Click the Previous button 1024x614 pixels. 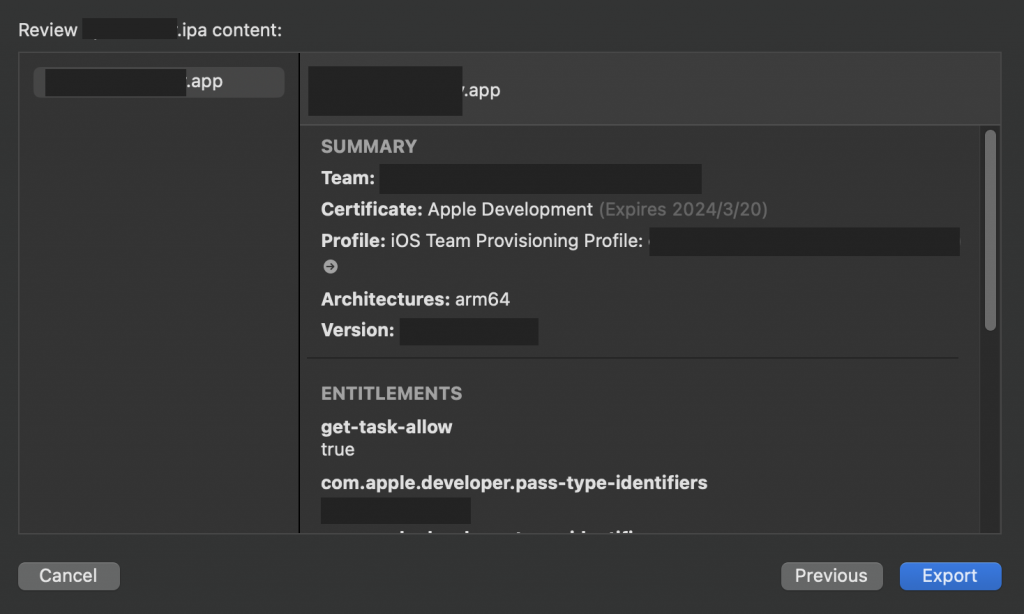[x=831, y=575]
